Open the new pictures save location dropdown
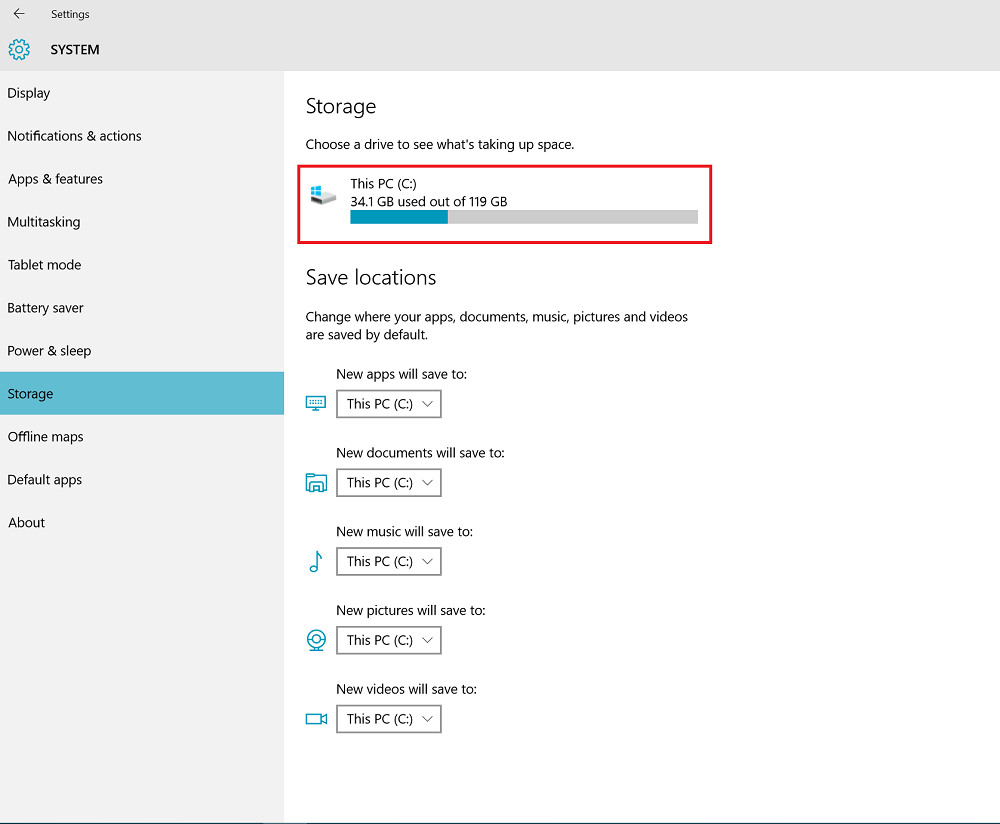This screenshot has height=824, width=1000. 389,640
